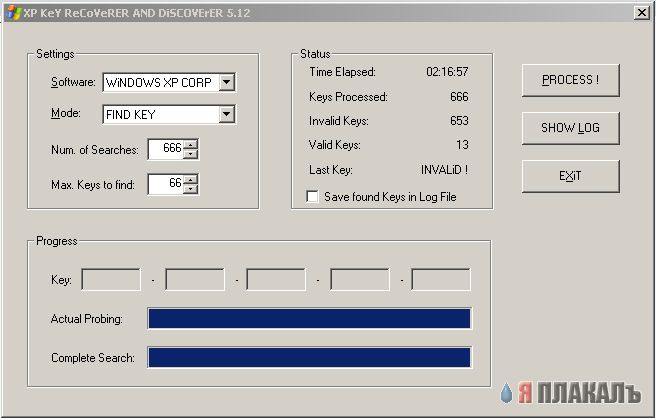This screenshot has height=418, width=656.
Task: Click the first Key segment box
Action: [x=111, y=280]
